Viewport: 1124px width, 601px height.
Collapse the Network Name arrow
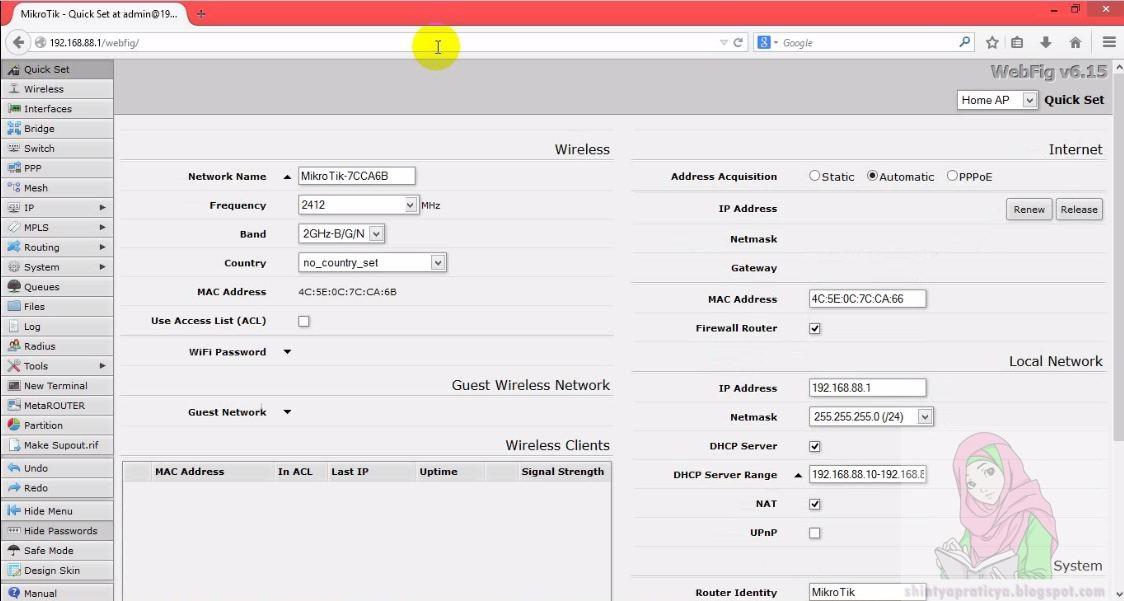pos(287,176)
